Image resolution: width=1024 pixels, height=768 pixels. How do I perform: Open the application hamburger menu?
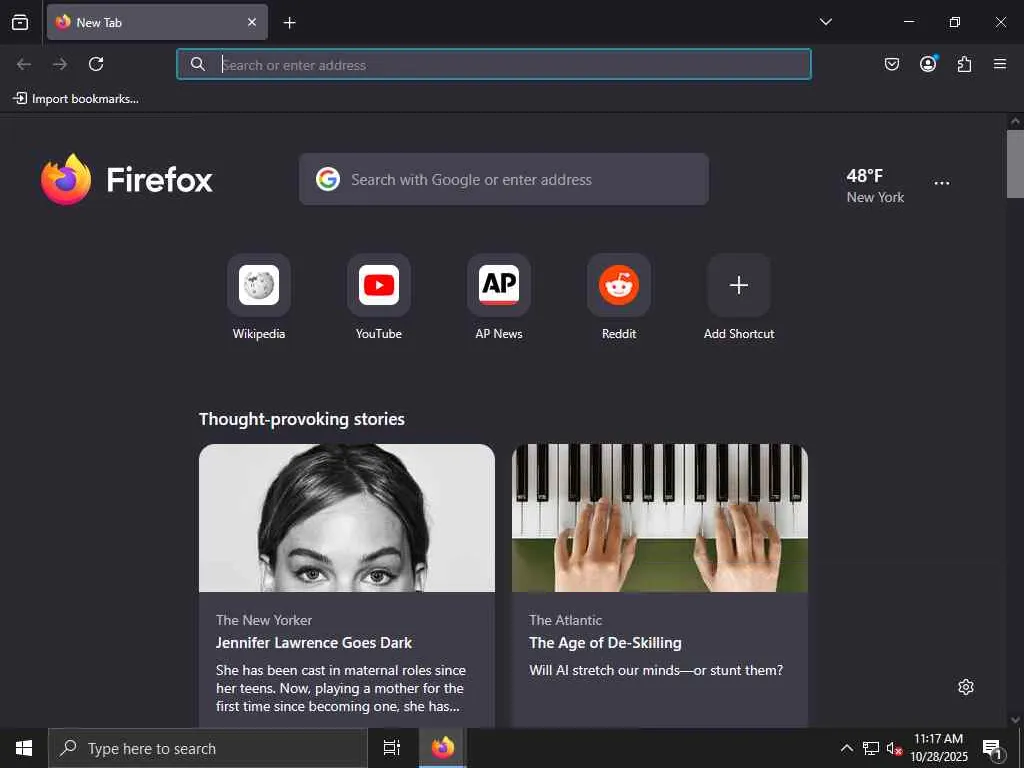1000,64
